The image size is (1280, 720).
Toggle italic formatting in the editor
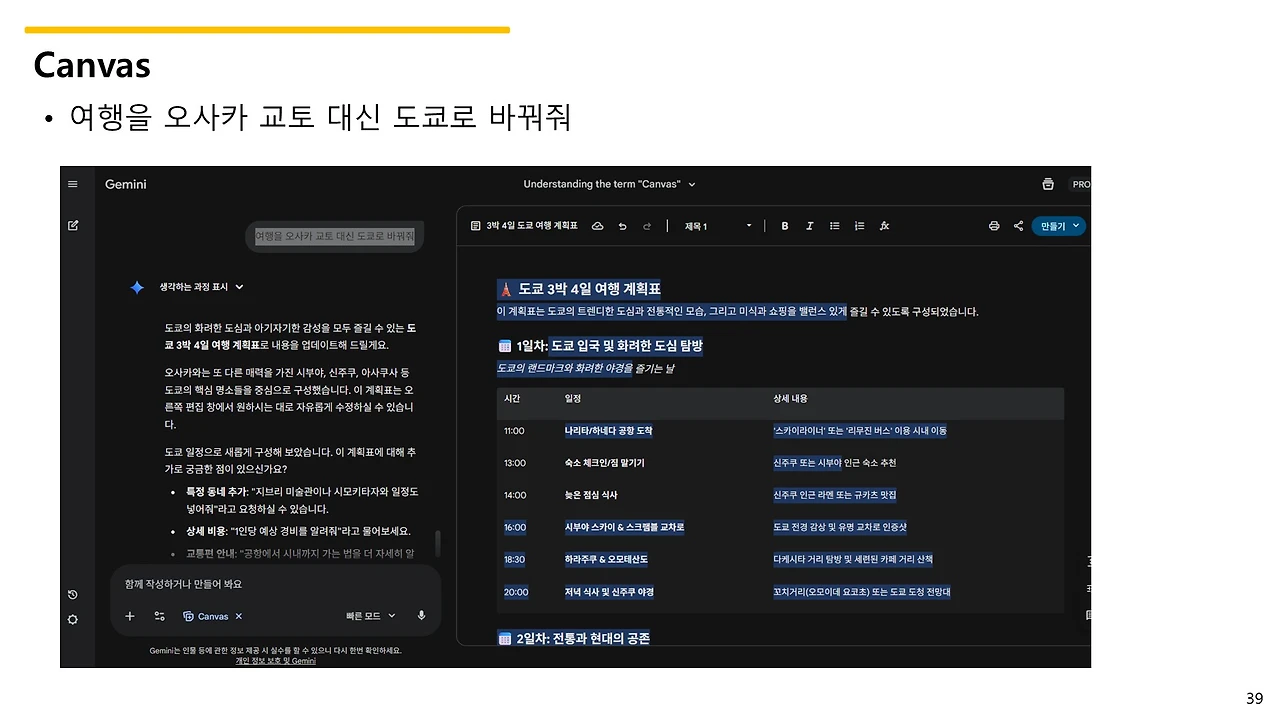(x=810, y=225)
